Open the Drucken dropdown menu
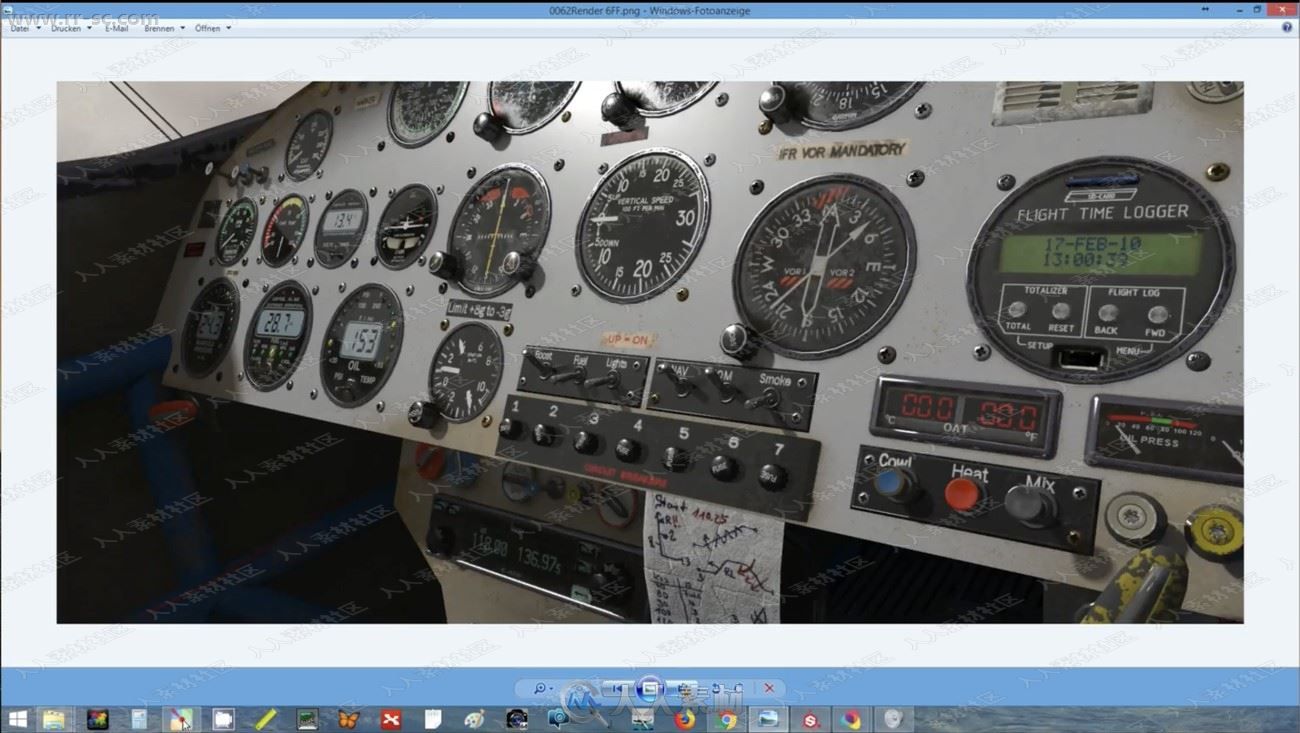The image size is (1300, 733). [x=70, y=28]
